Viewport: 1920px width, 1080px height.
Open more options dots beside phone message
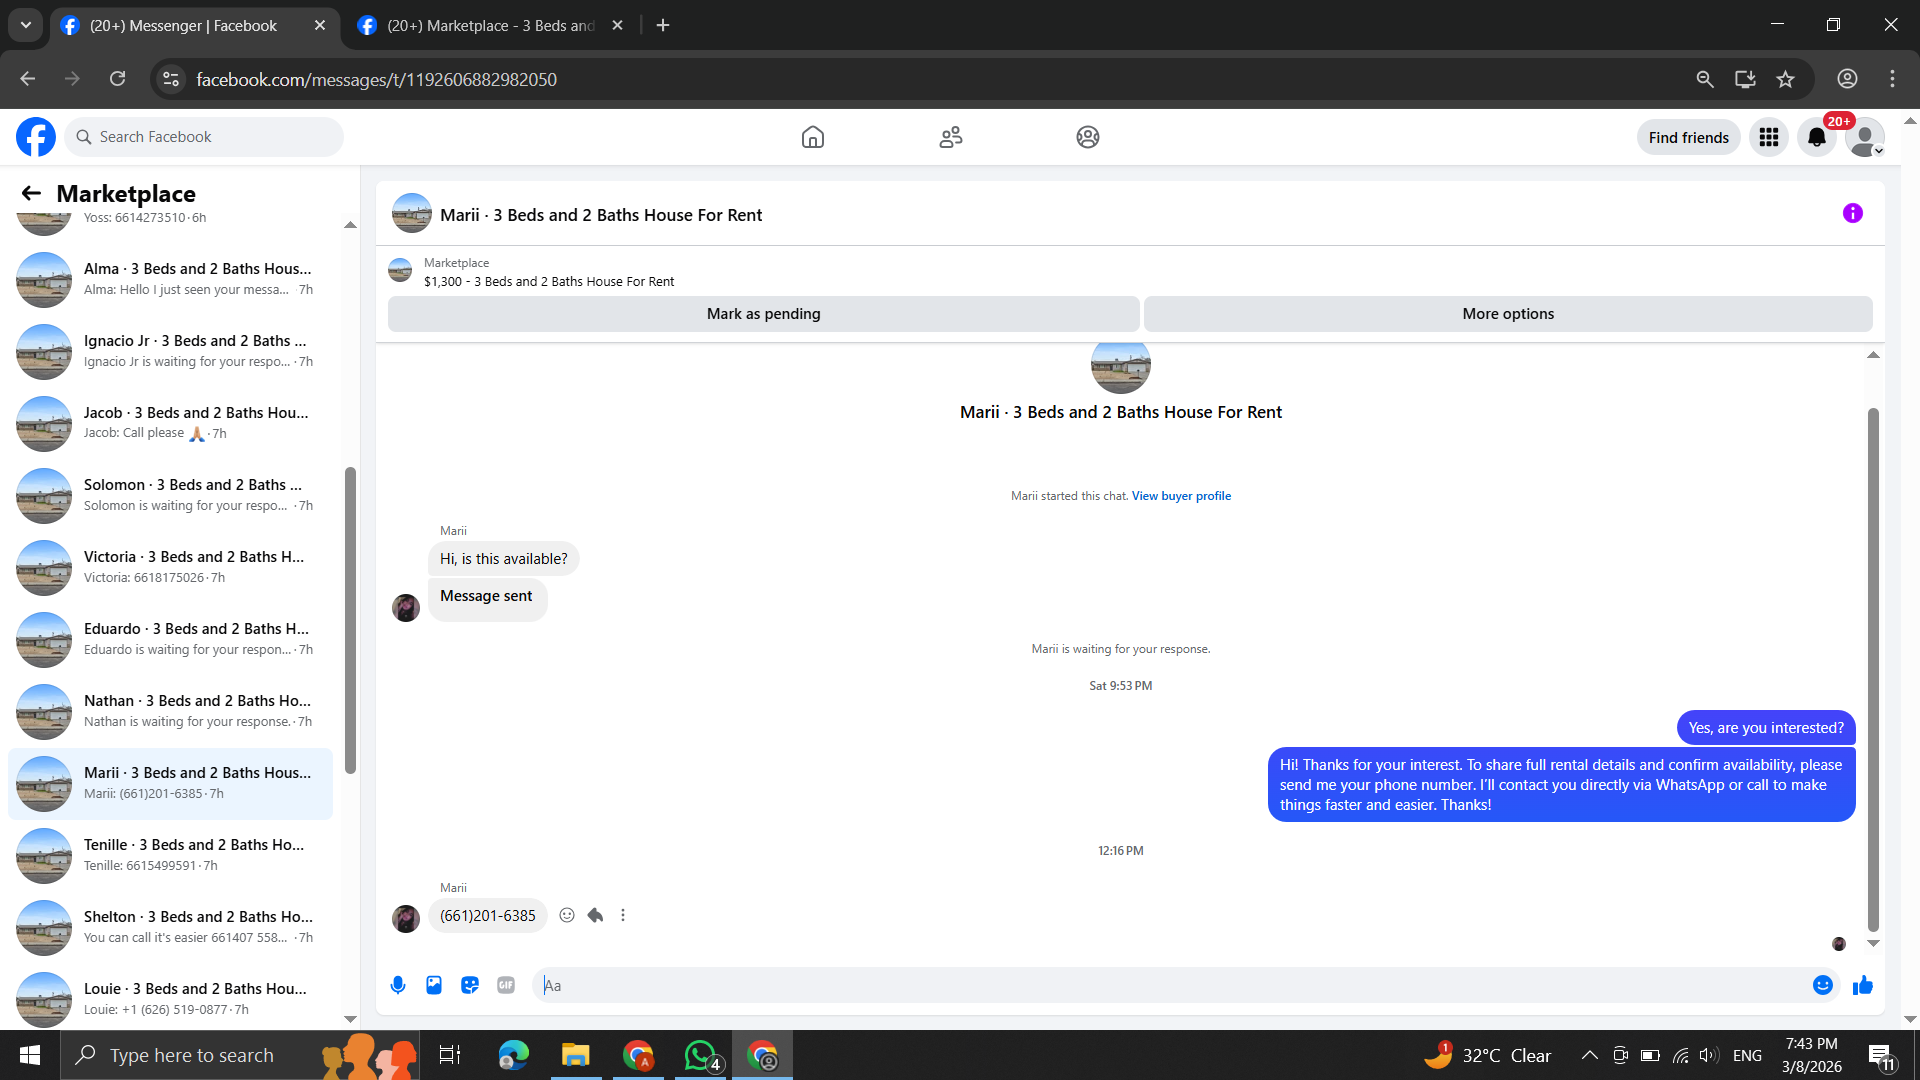coord(623,915)
